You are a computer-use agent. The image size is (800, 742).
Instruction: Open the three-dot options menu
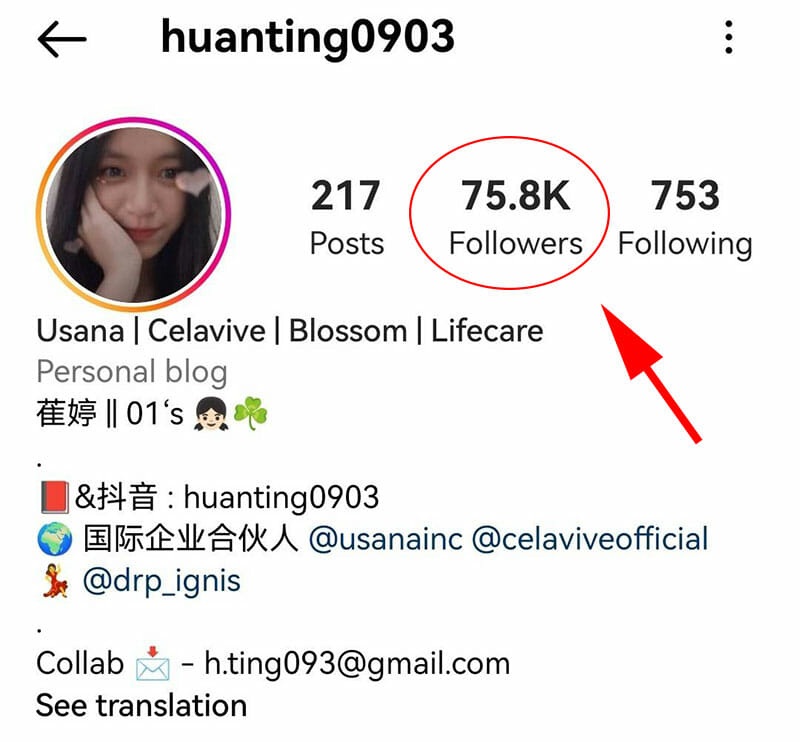(x=729, y=37)
